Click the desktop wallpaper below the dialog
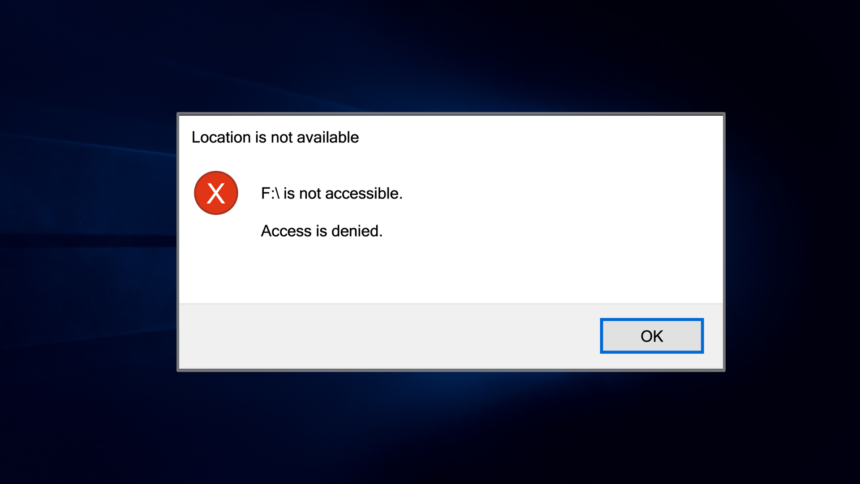Screen dimensions: 860x484 [x=430, y=428]
